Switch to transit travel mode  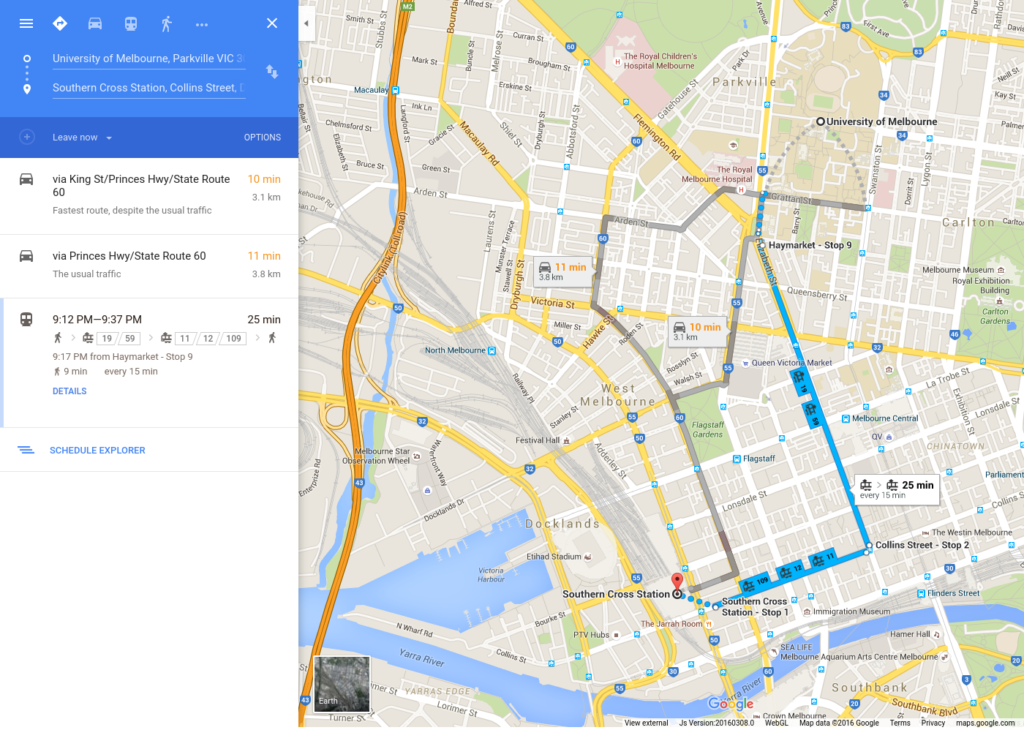coord(131,24)
